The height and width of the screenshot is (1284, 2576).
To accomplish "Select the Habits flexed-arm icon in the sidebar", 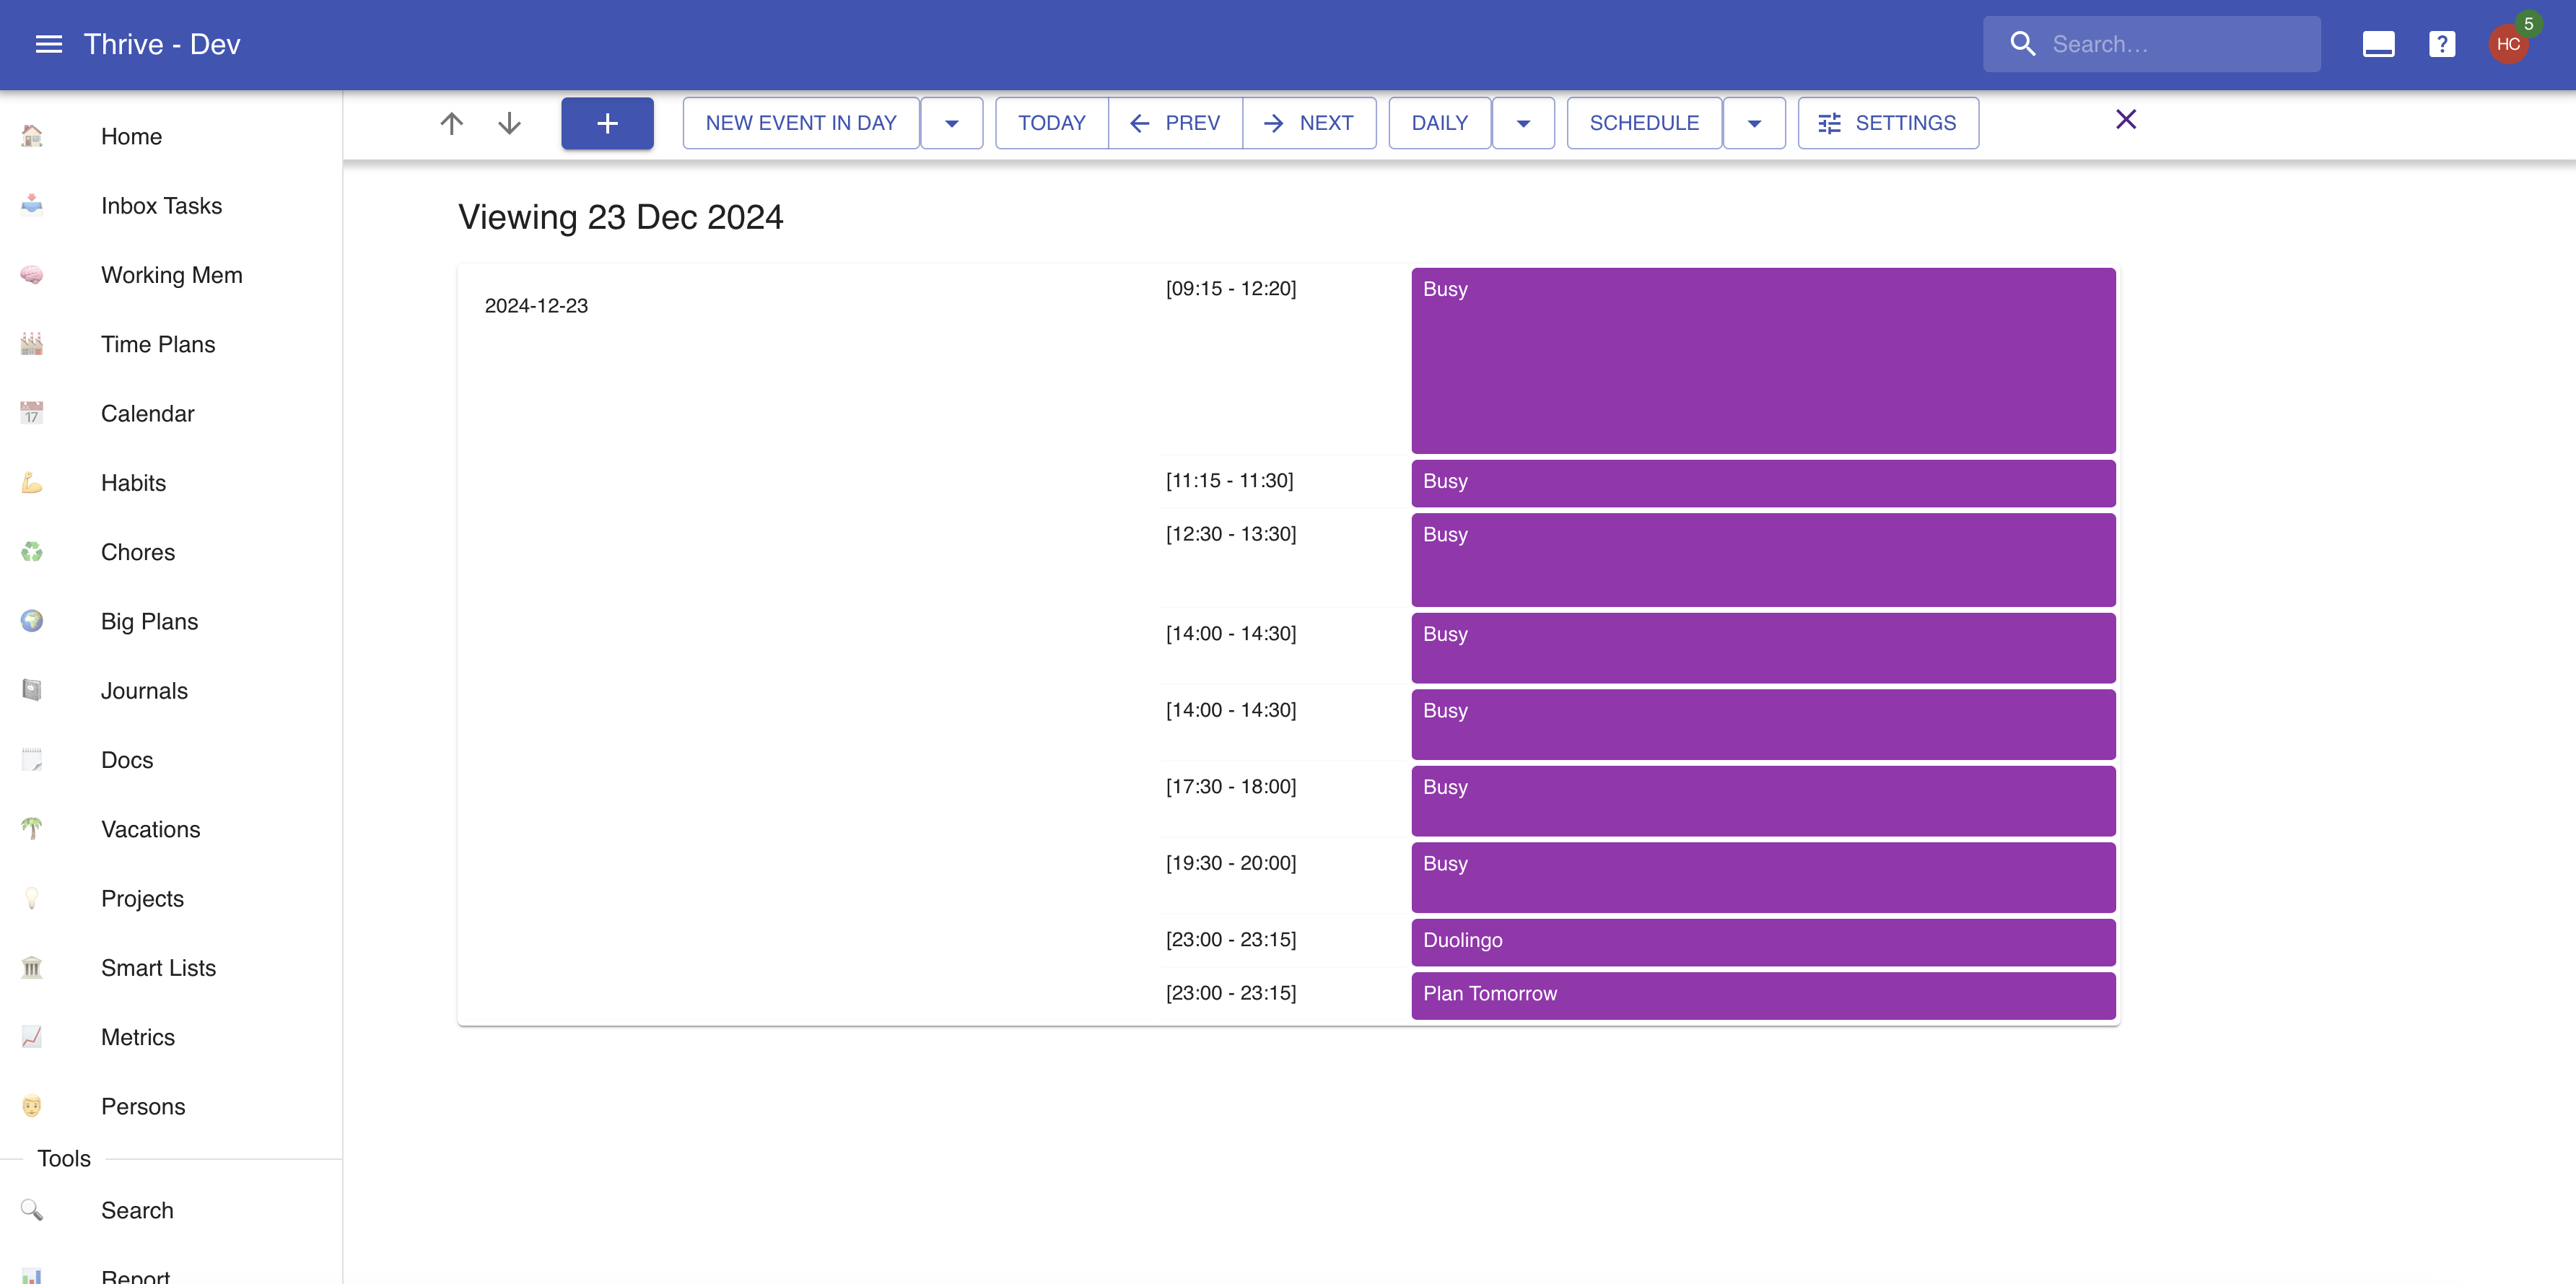I will point(32,482).
